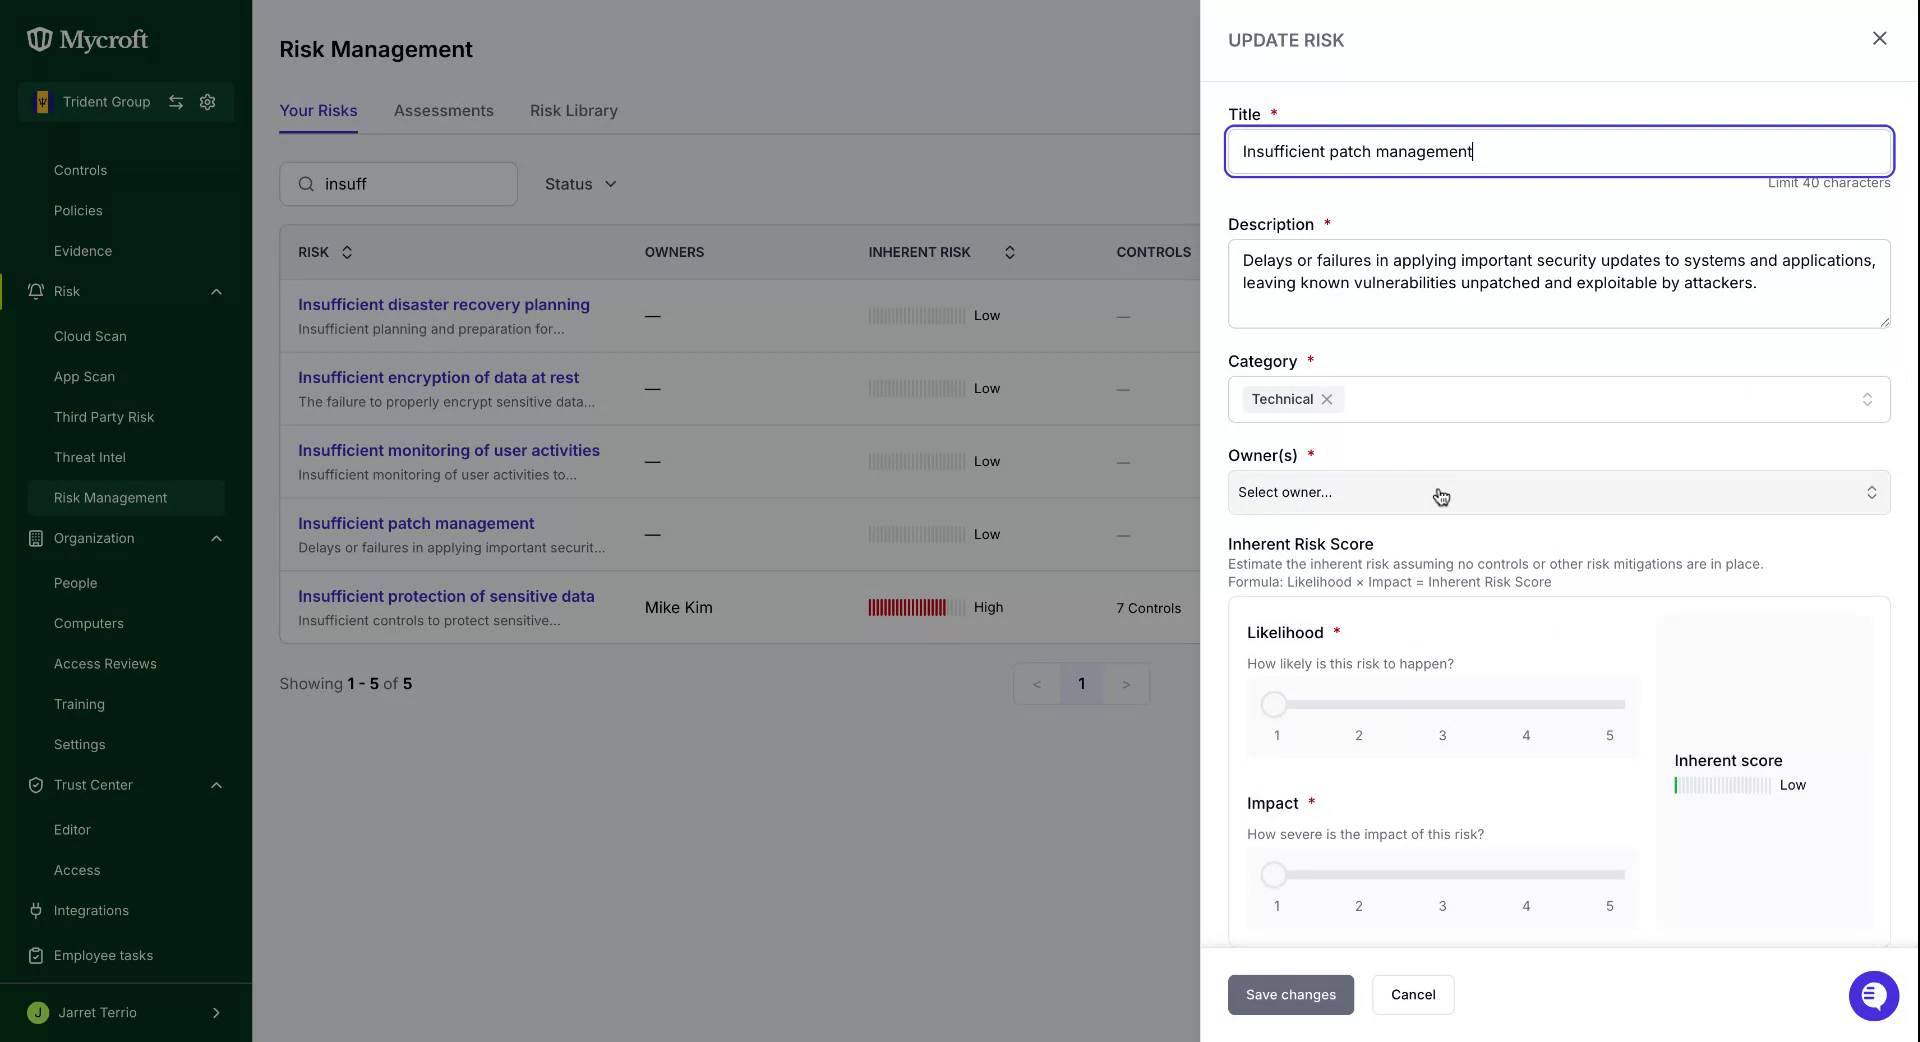Sort by the Risk column arrows
This screenshot has width=1920, height=1042.
(x=347, y=252)
